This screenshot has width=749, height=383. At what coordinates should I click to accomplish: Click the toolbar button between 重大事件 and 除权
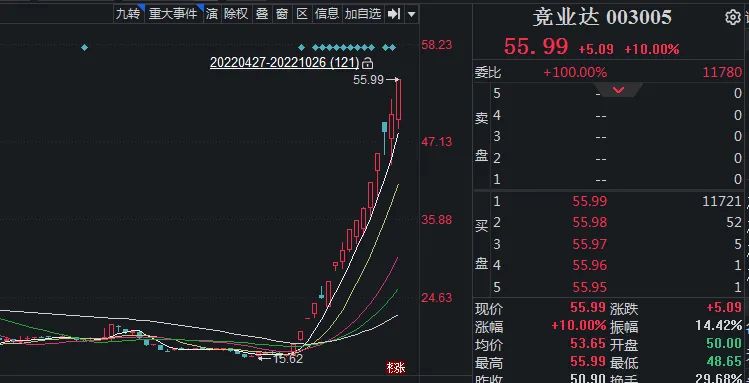212,14
